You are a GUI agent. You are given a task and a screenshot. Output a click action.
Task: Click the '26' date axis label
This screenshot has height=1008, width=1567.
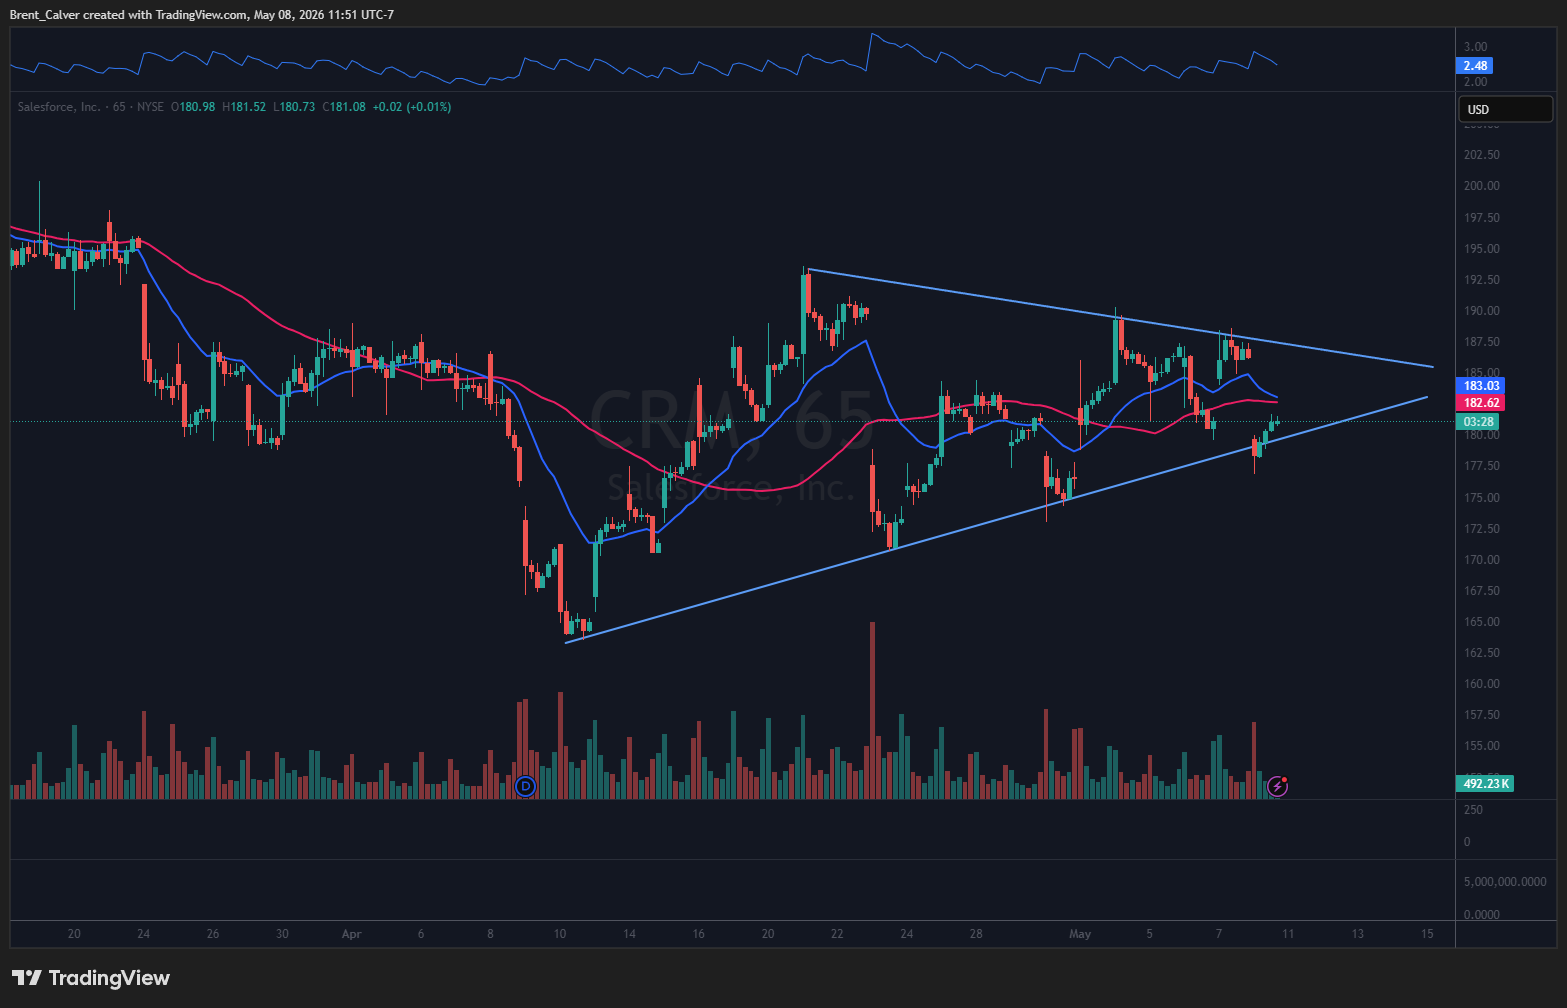click(x=213, y=935)
